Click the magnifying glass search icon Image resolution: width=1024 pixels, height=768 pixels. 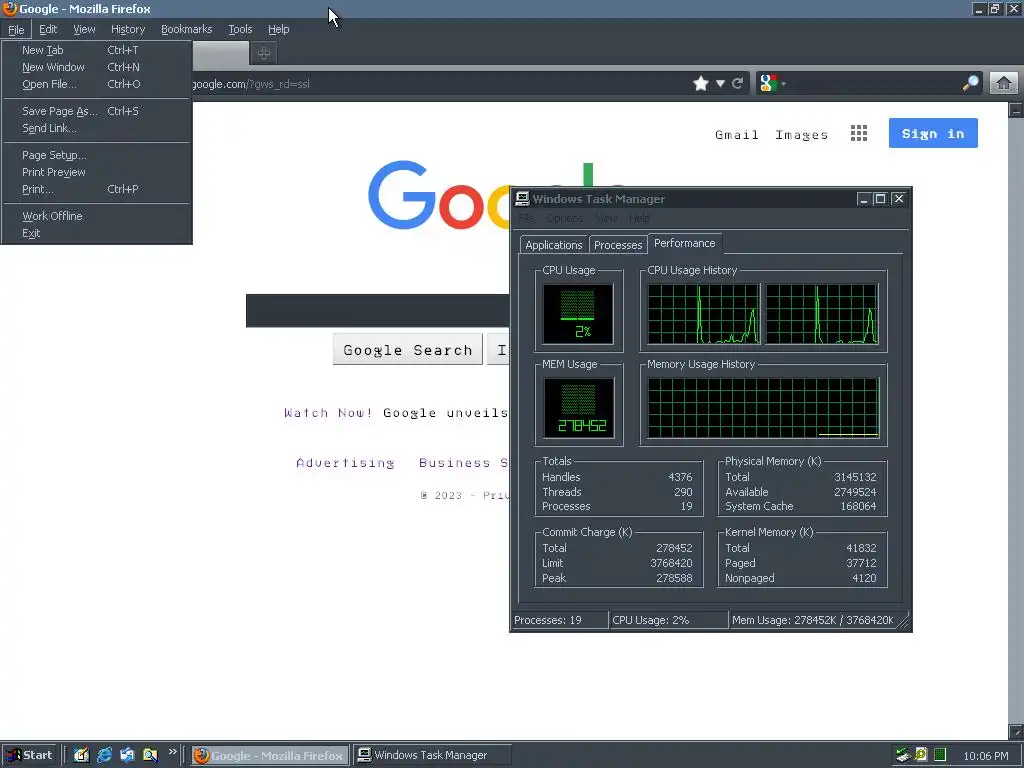click(x=970, y=83)
